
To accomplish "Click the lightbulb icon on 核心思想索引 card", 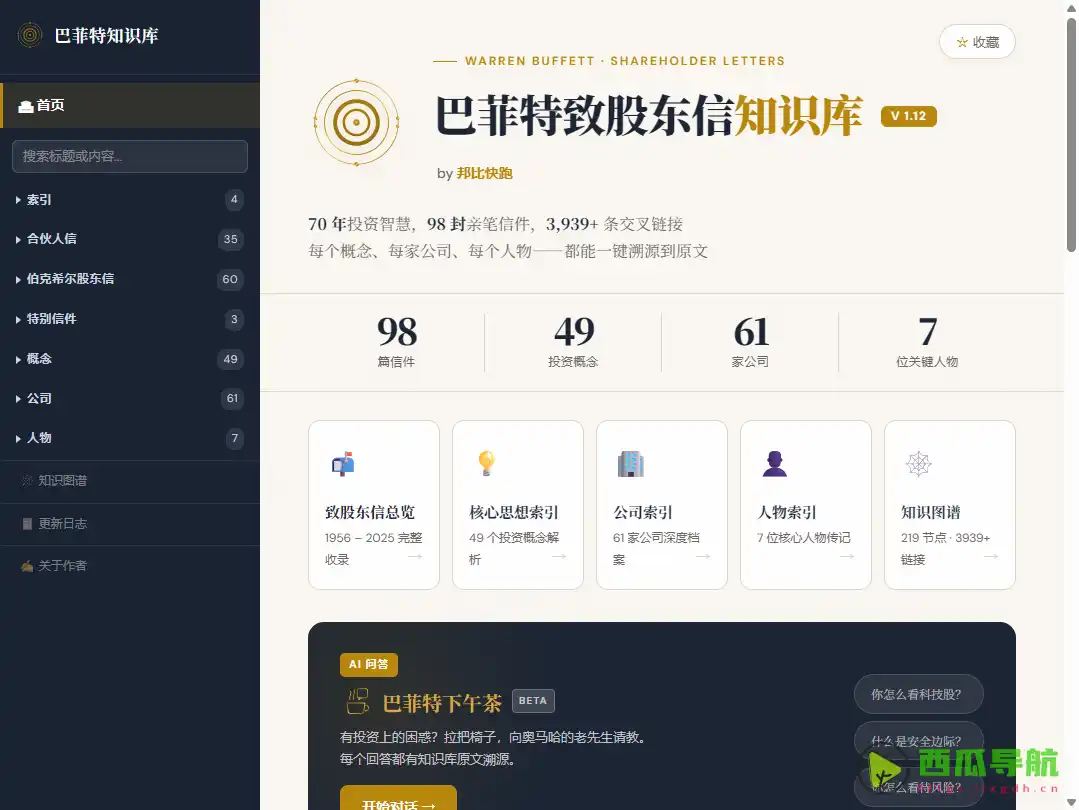I will (x=485, y=463).
